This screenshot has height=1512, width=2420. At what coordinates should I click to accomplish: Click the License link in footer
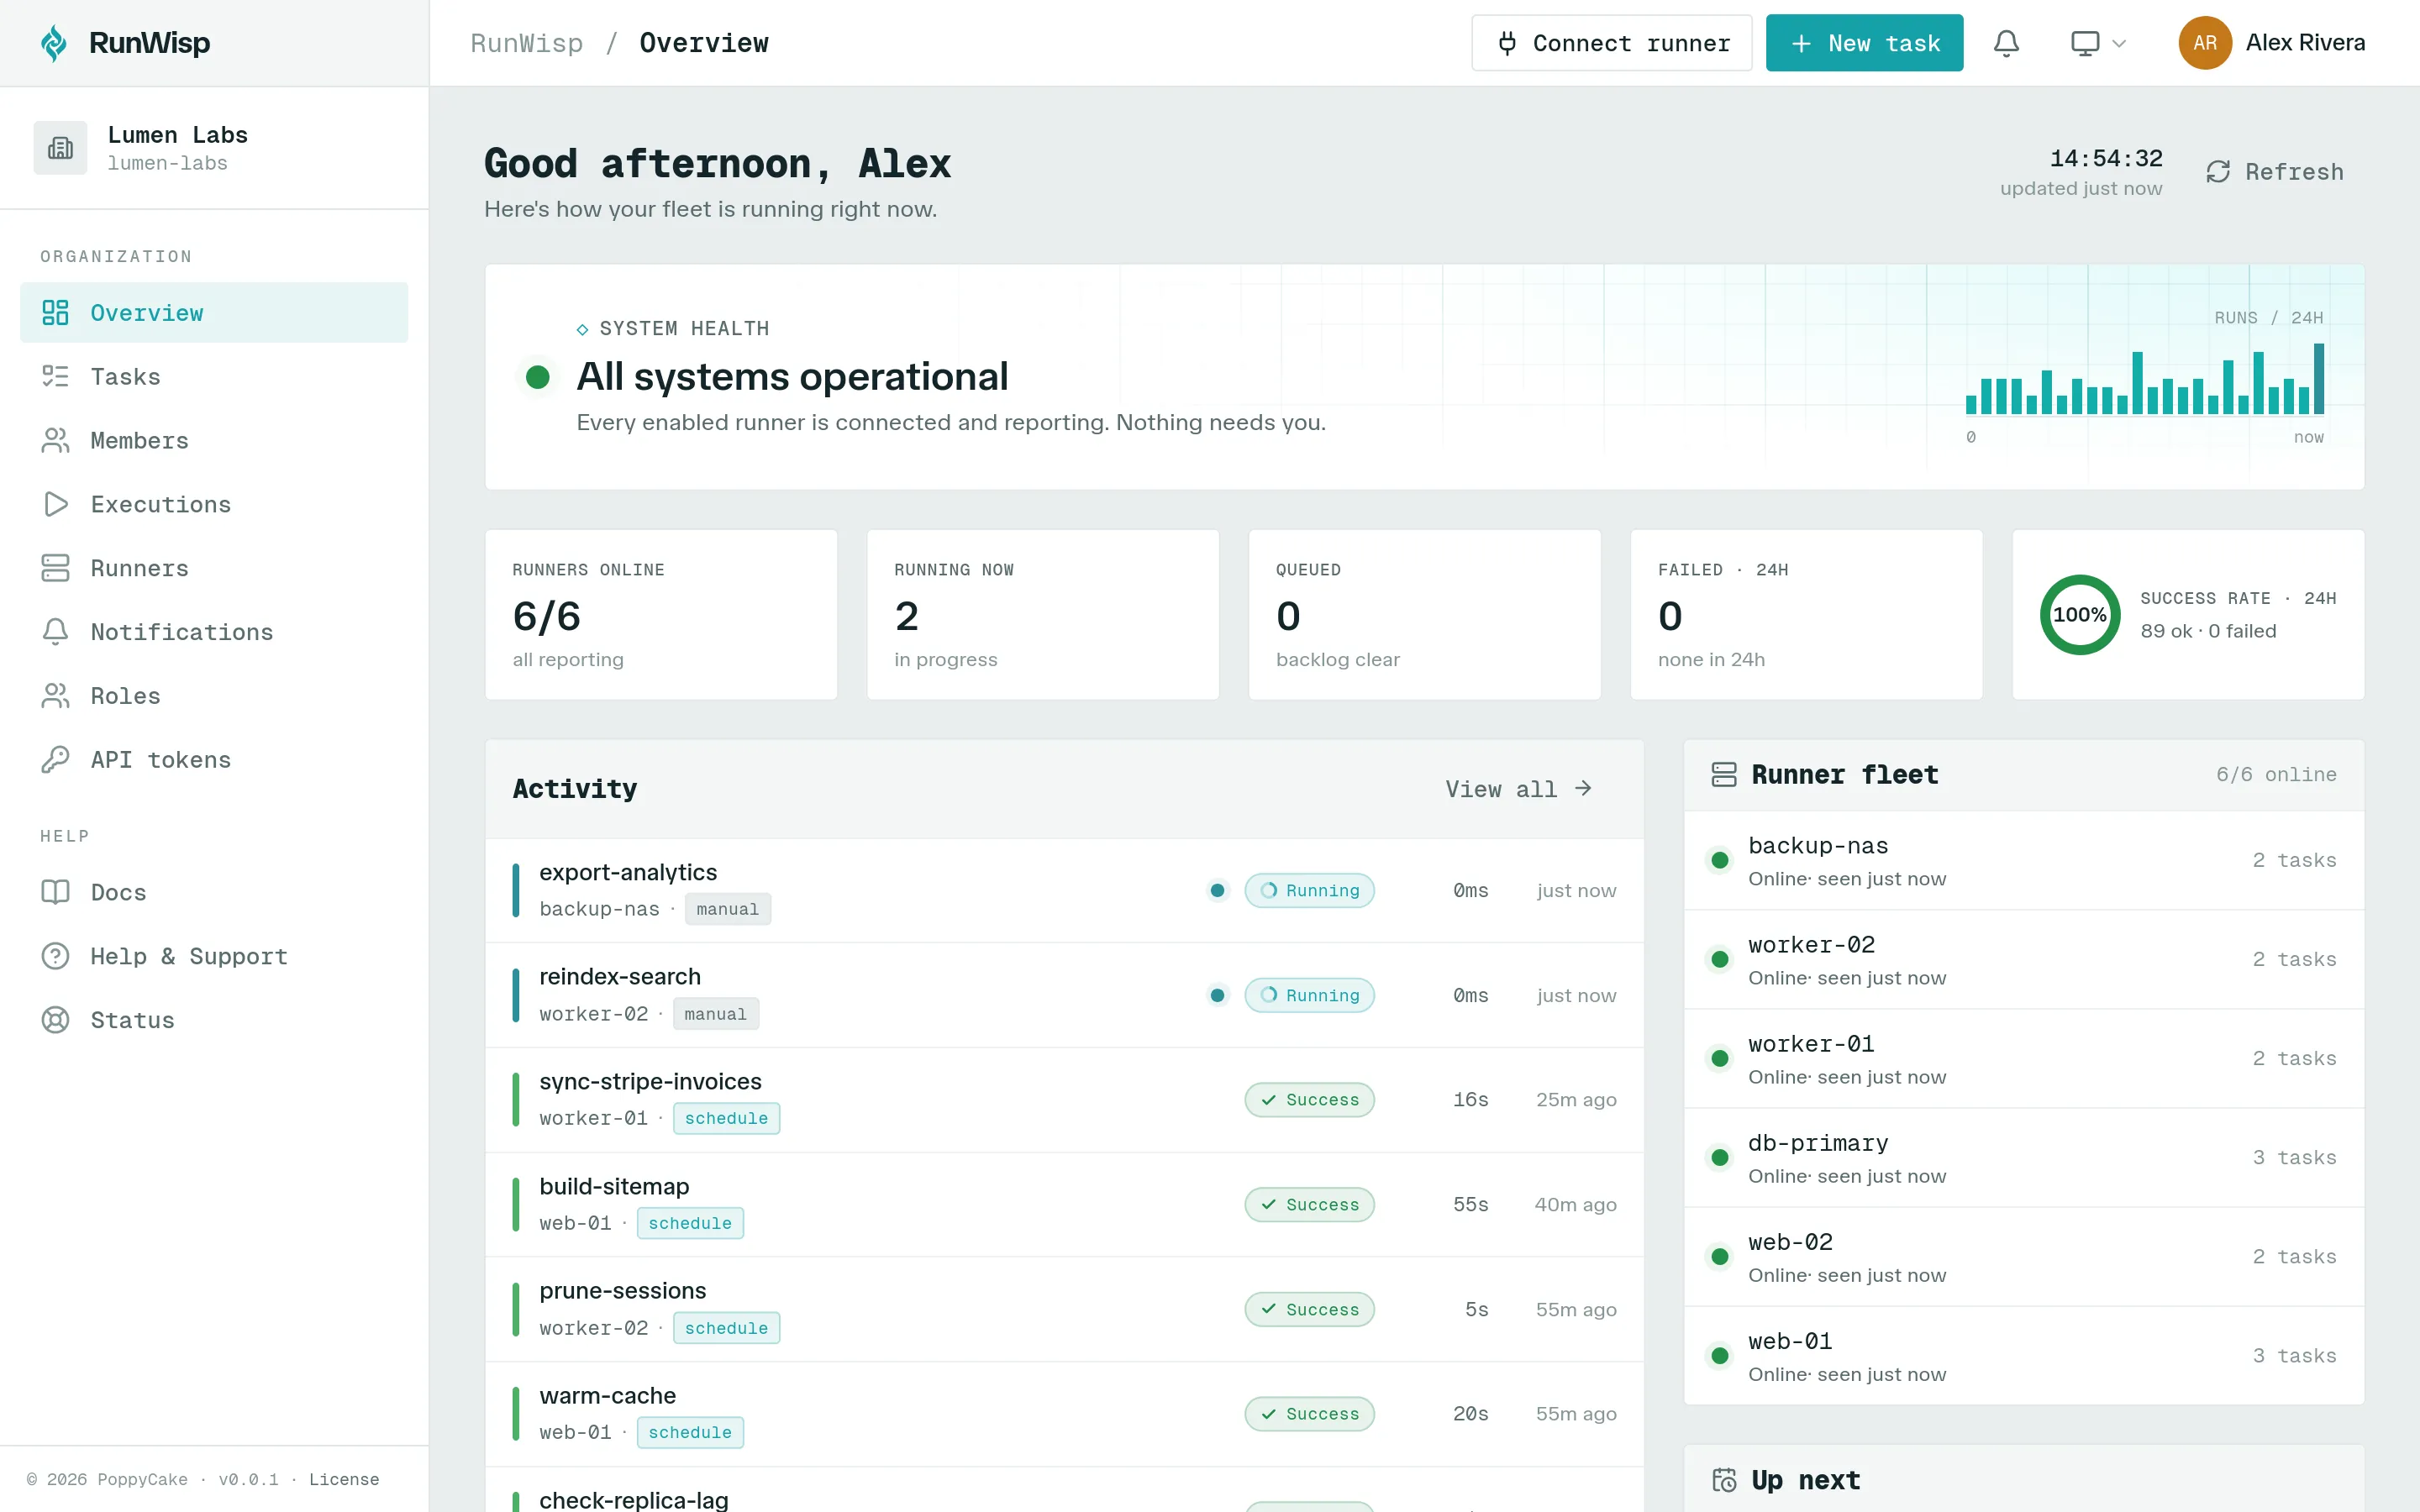tap(344, 1479)
